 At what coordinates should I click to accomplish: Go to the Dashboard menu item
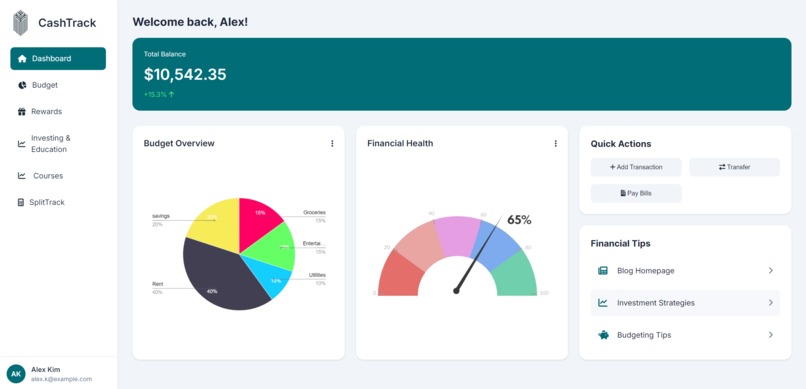(x=58, y=59)
